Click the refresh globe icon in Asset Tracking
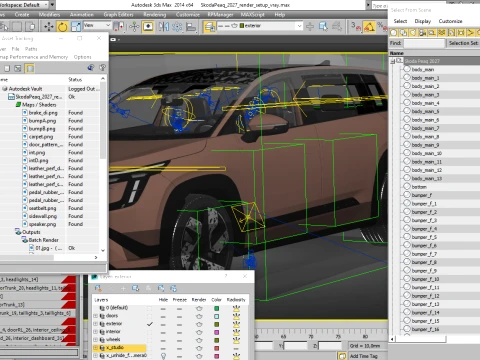The width and height of the screenshot is (480, 360). pos(90,68)
